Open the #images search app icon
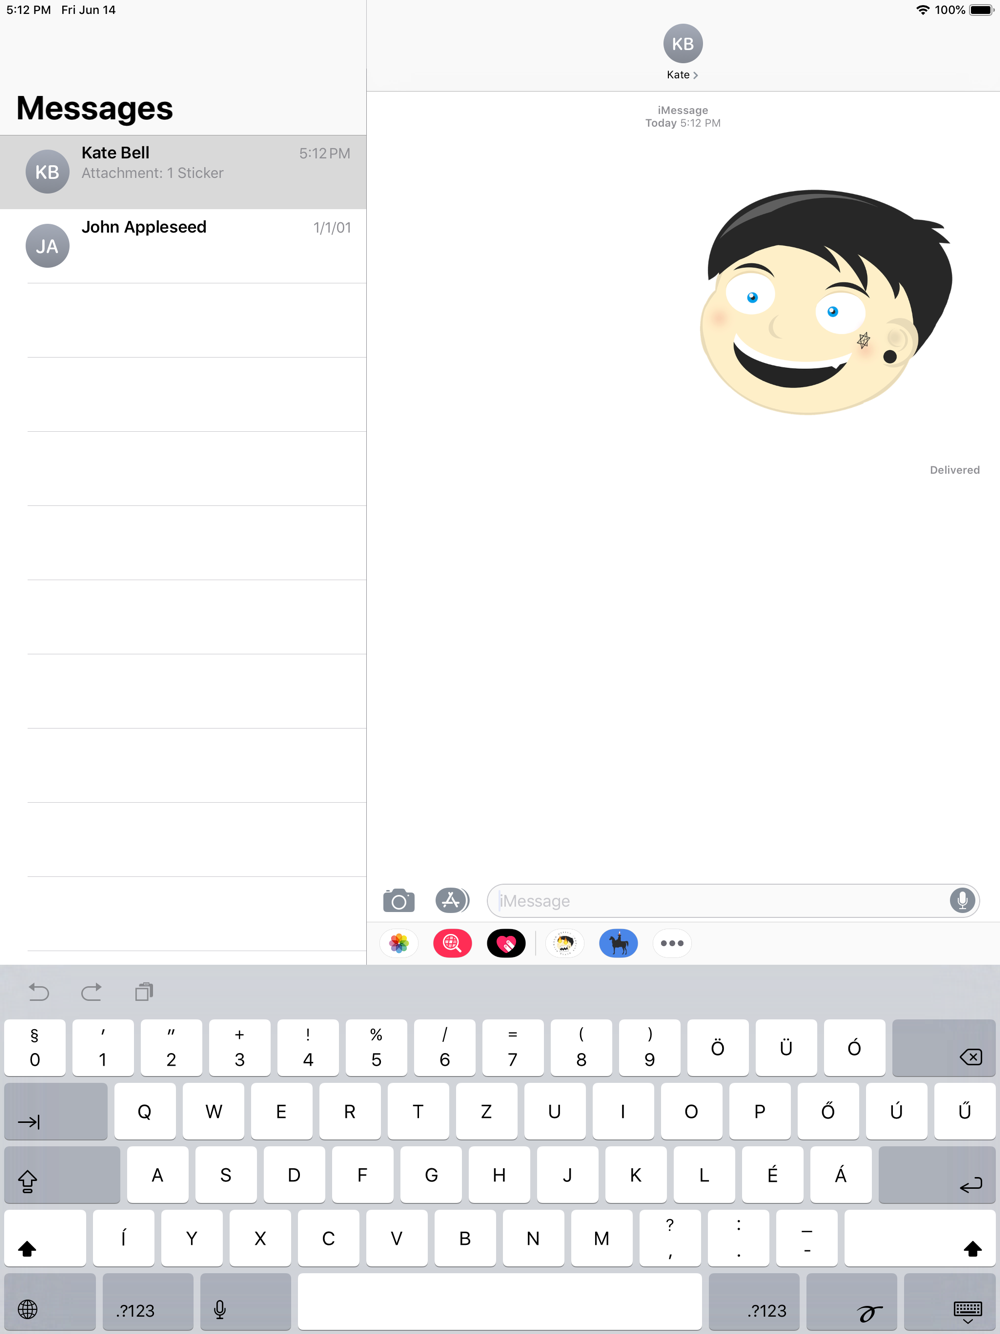Image resolution: width=1000 pixels, height=1334 pixels. pos(452,943)
